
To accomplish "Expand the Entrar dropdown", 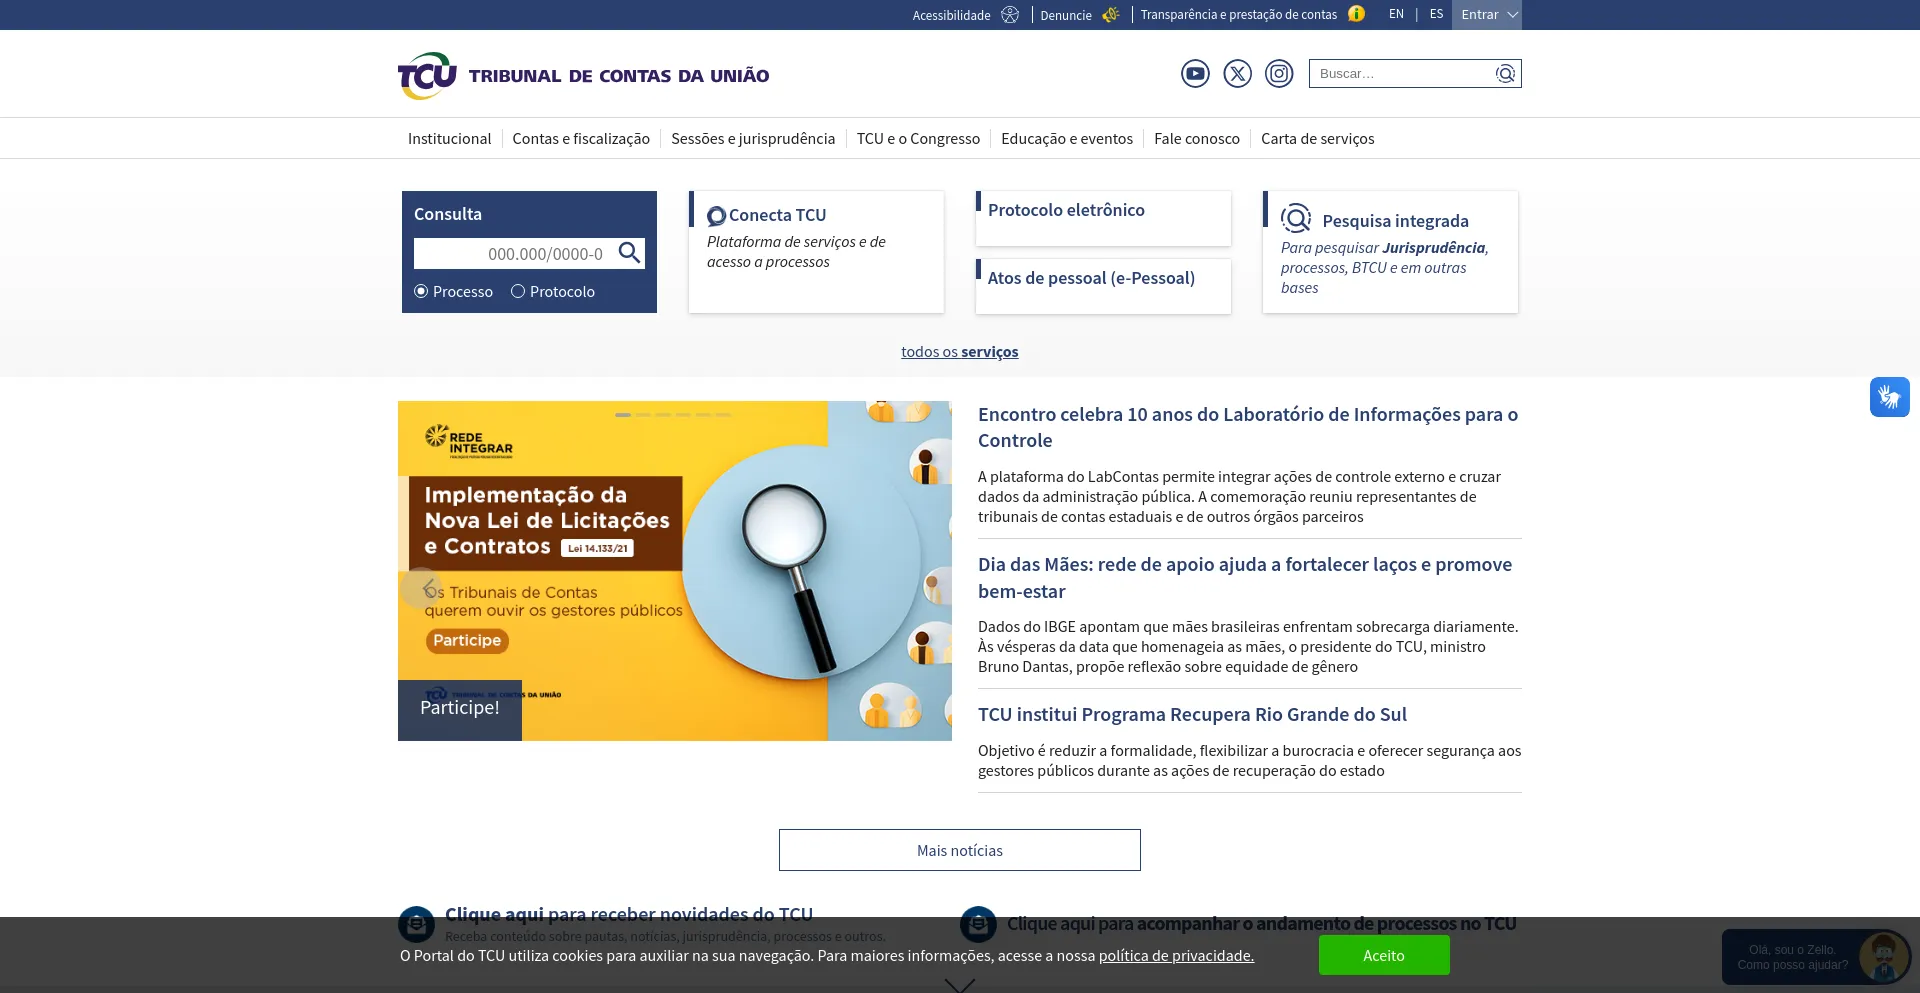I will 1487,15.
